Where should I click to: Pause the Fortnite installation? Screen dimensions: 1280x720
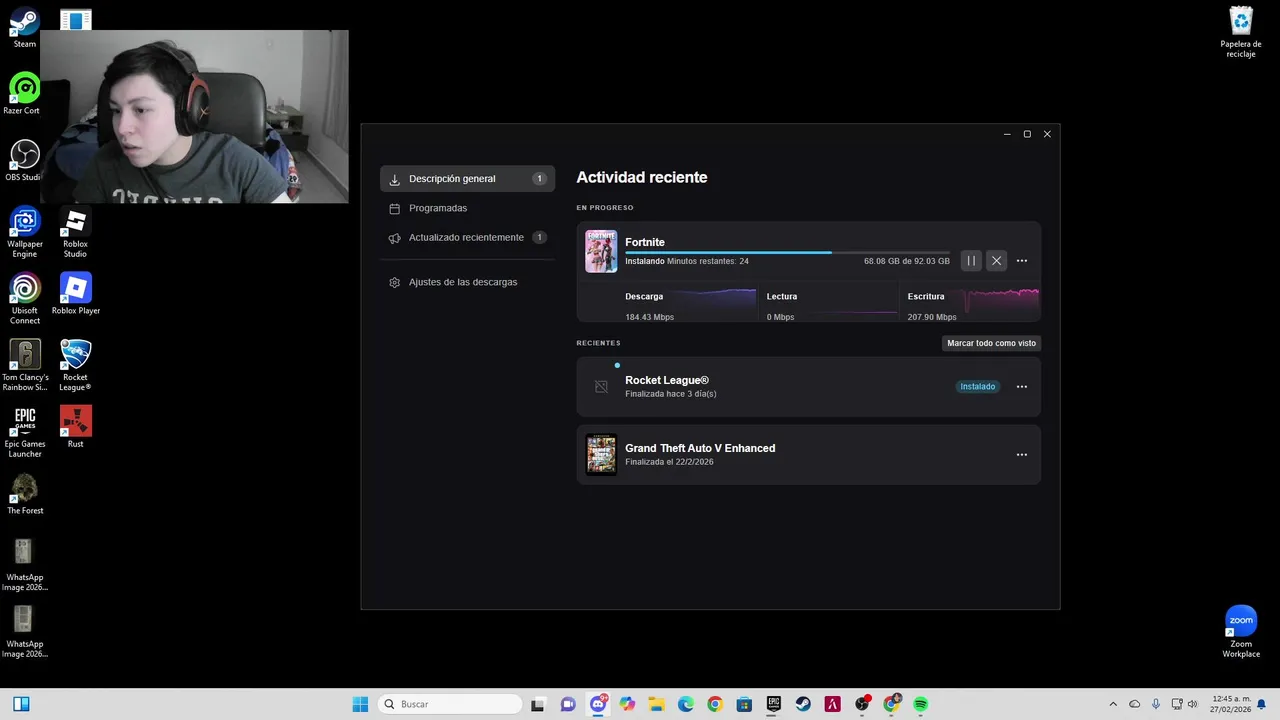pos(971,261)
